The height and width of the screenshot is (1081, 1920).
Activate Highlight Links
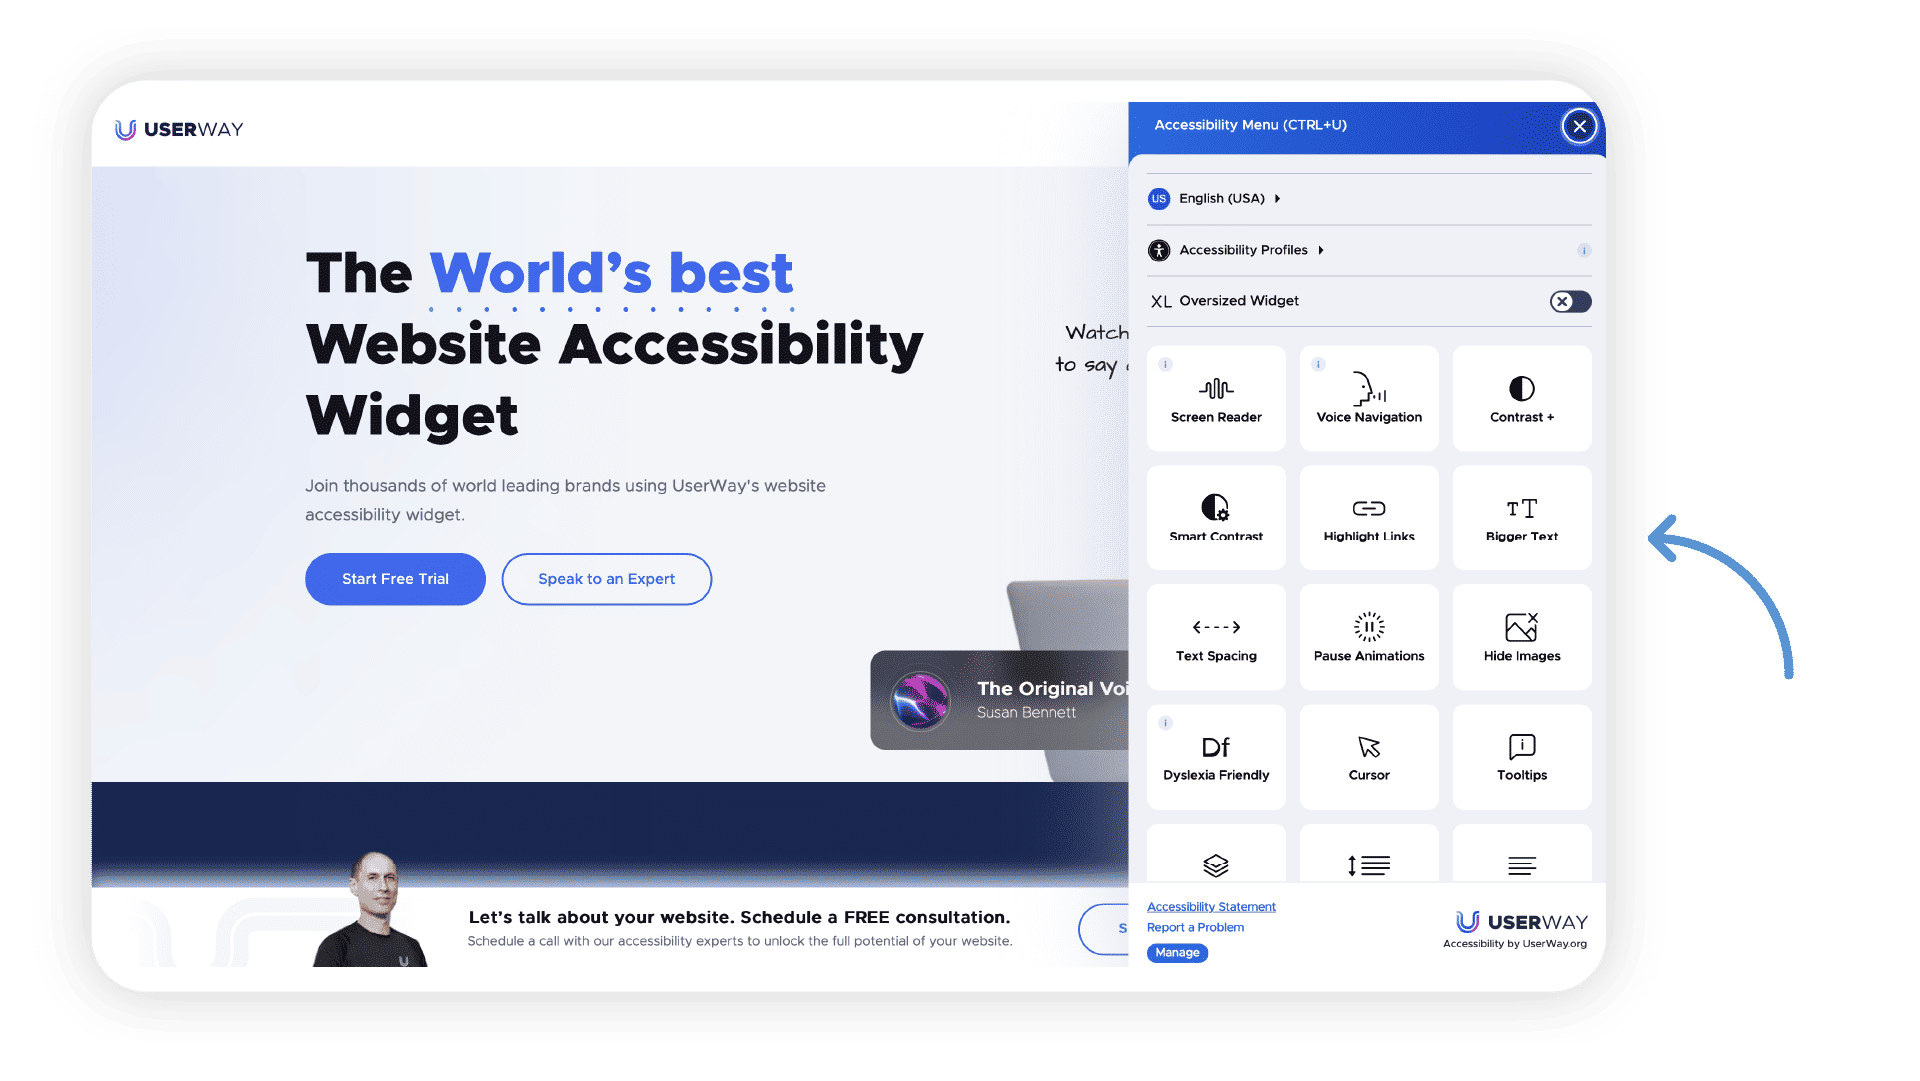click(x=1368, y=517)
